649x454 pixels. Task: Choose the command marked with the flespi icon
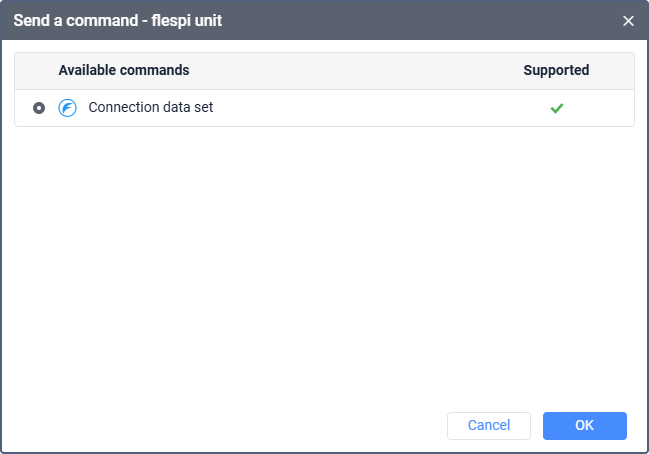point(324,108)
